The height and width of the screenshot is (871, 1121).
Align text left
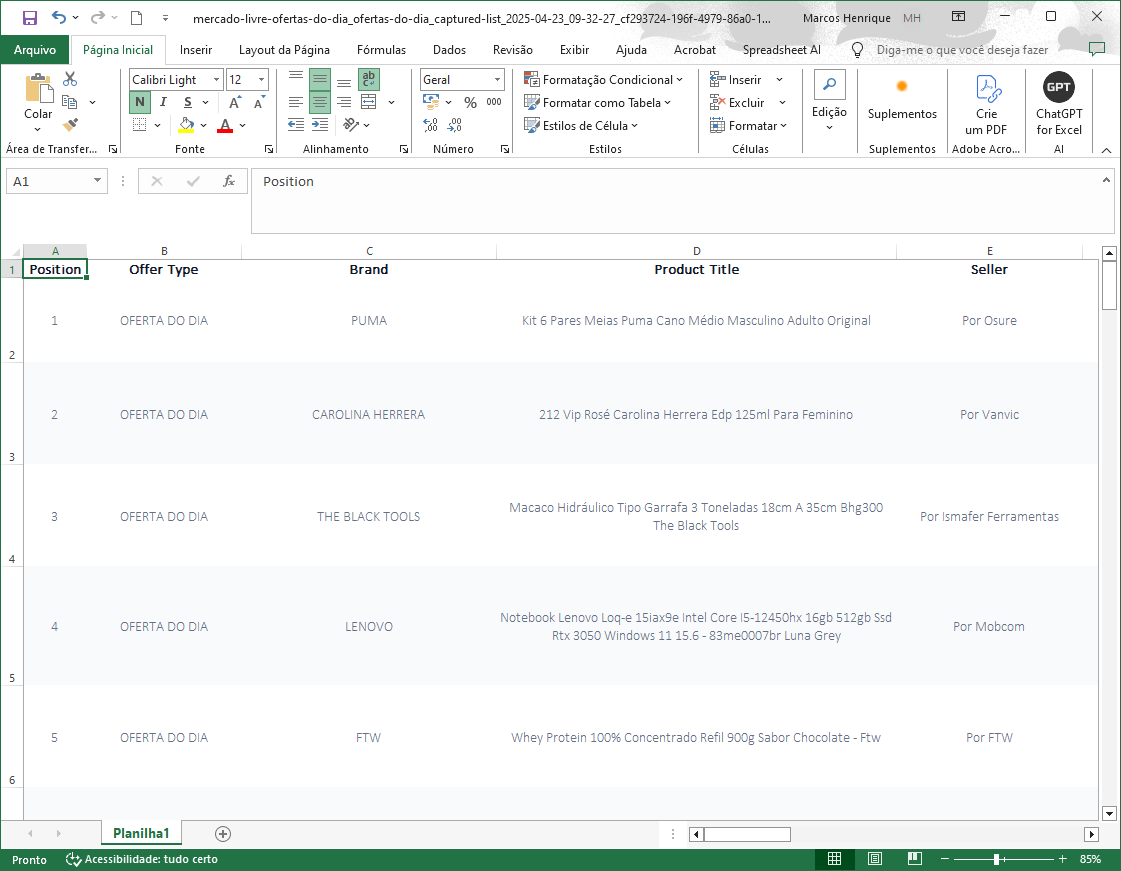[295, 102]
